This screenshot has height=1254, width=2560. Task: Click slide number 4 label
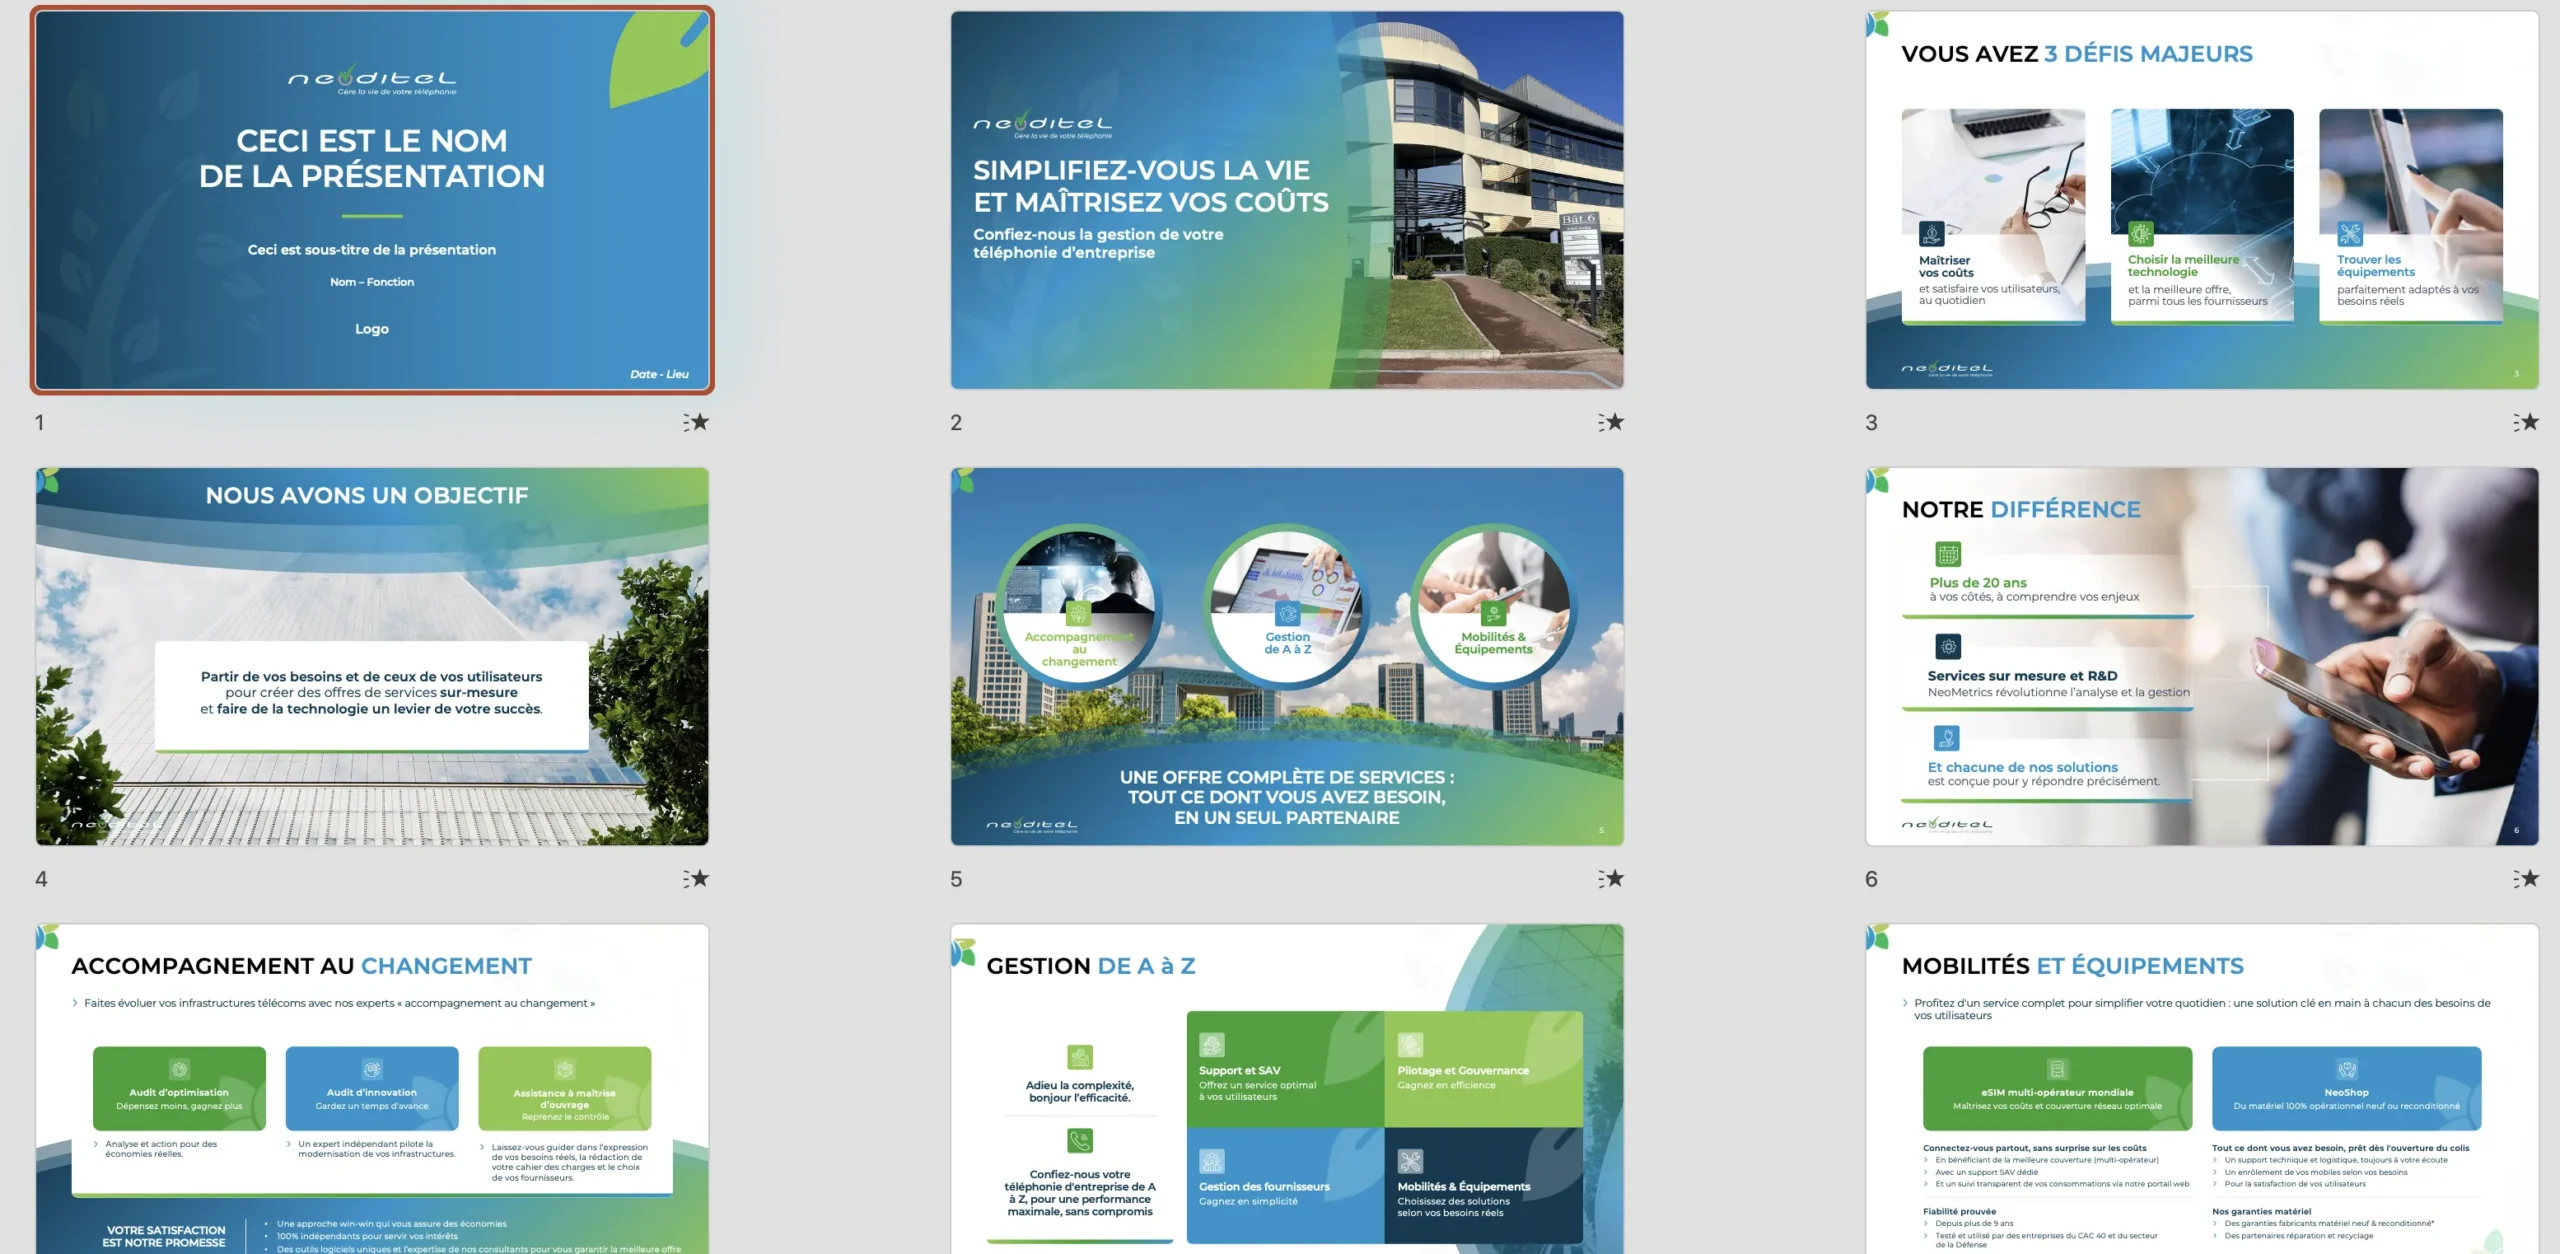point(41,879)
